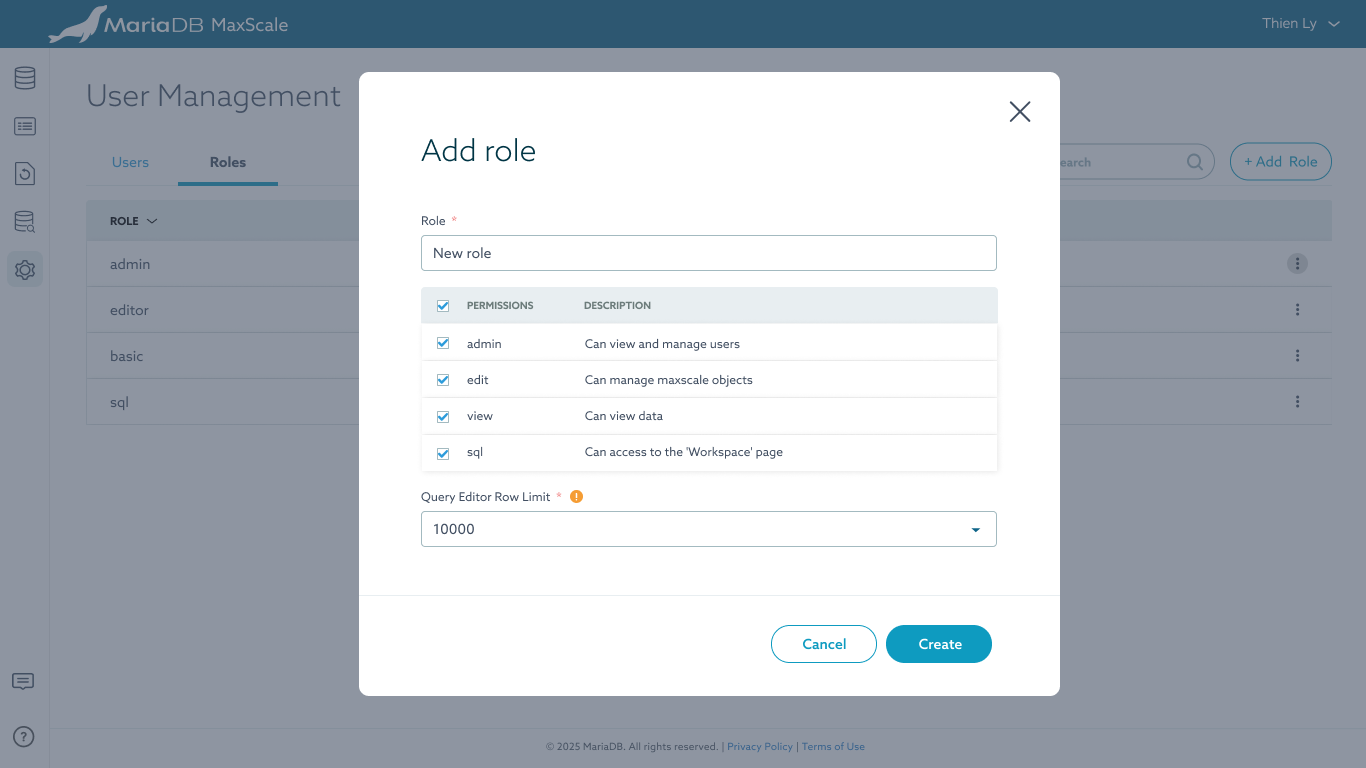Open the feedback chat icon
Viewport: 1366px width, 768px height.
23,681
